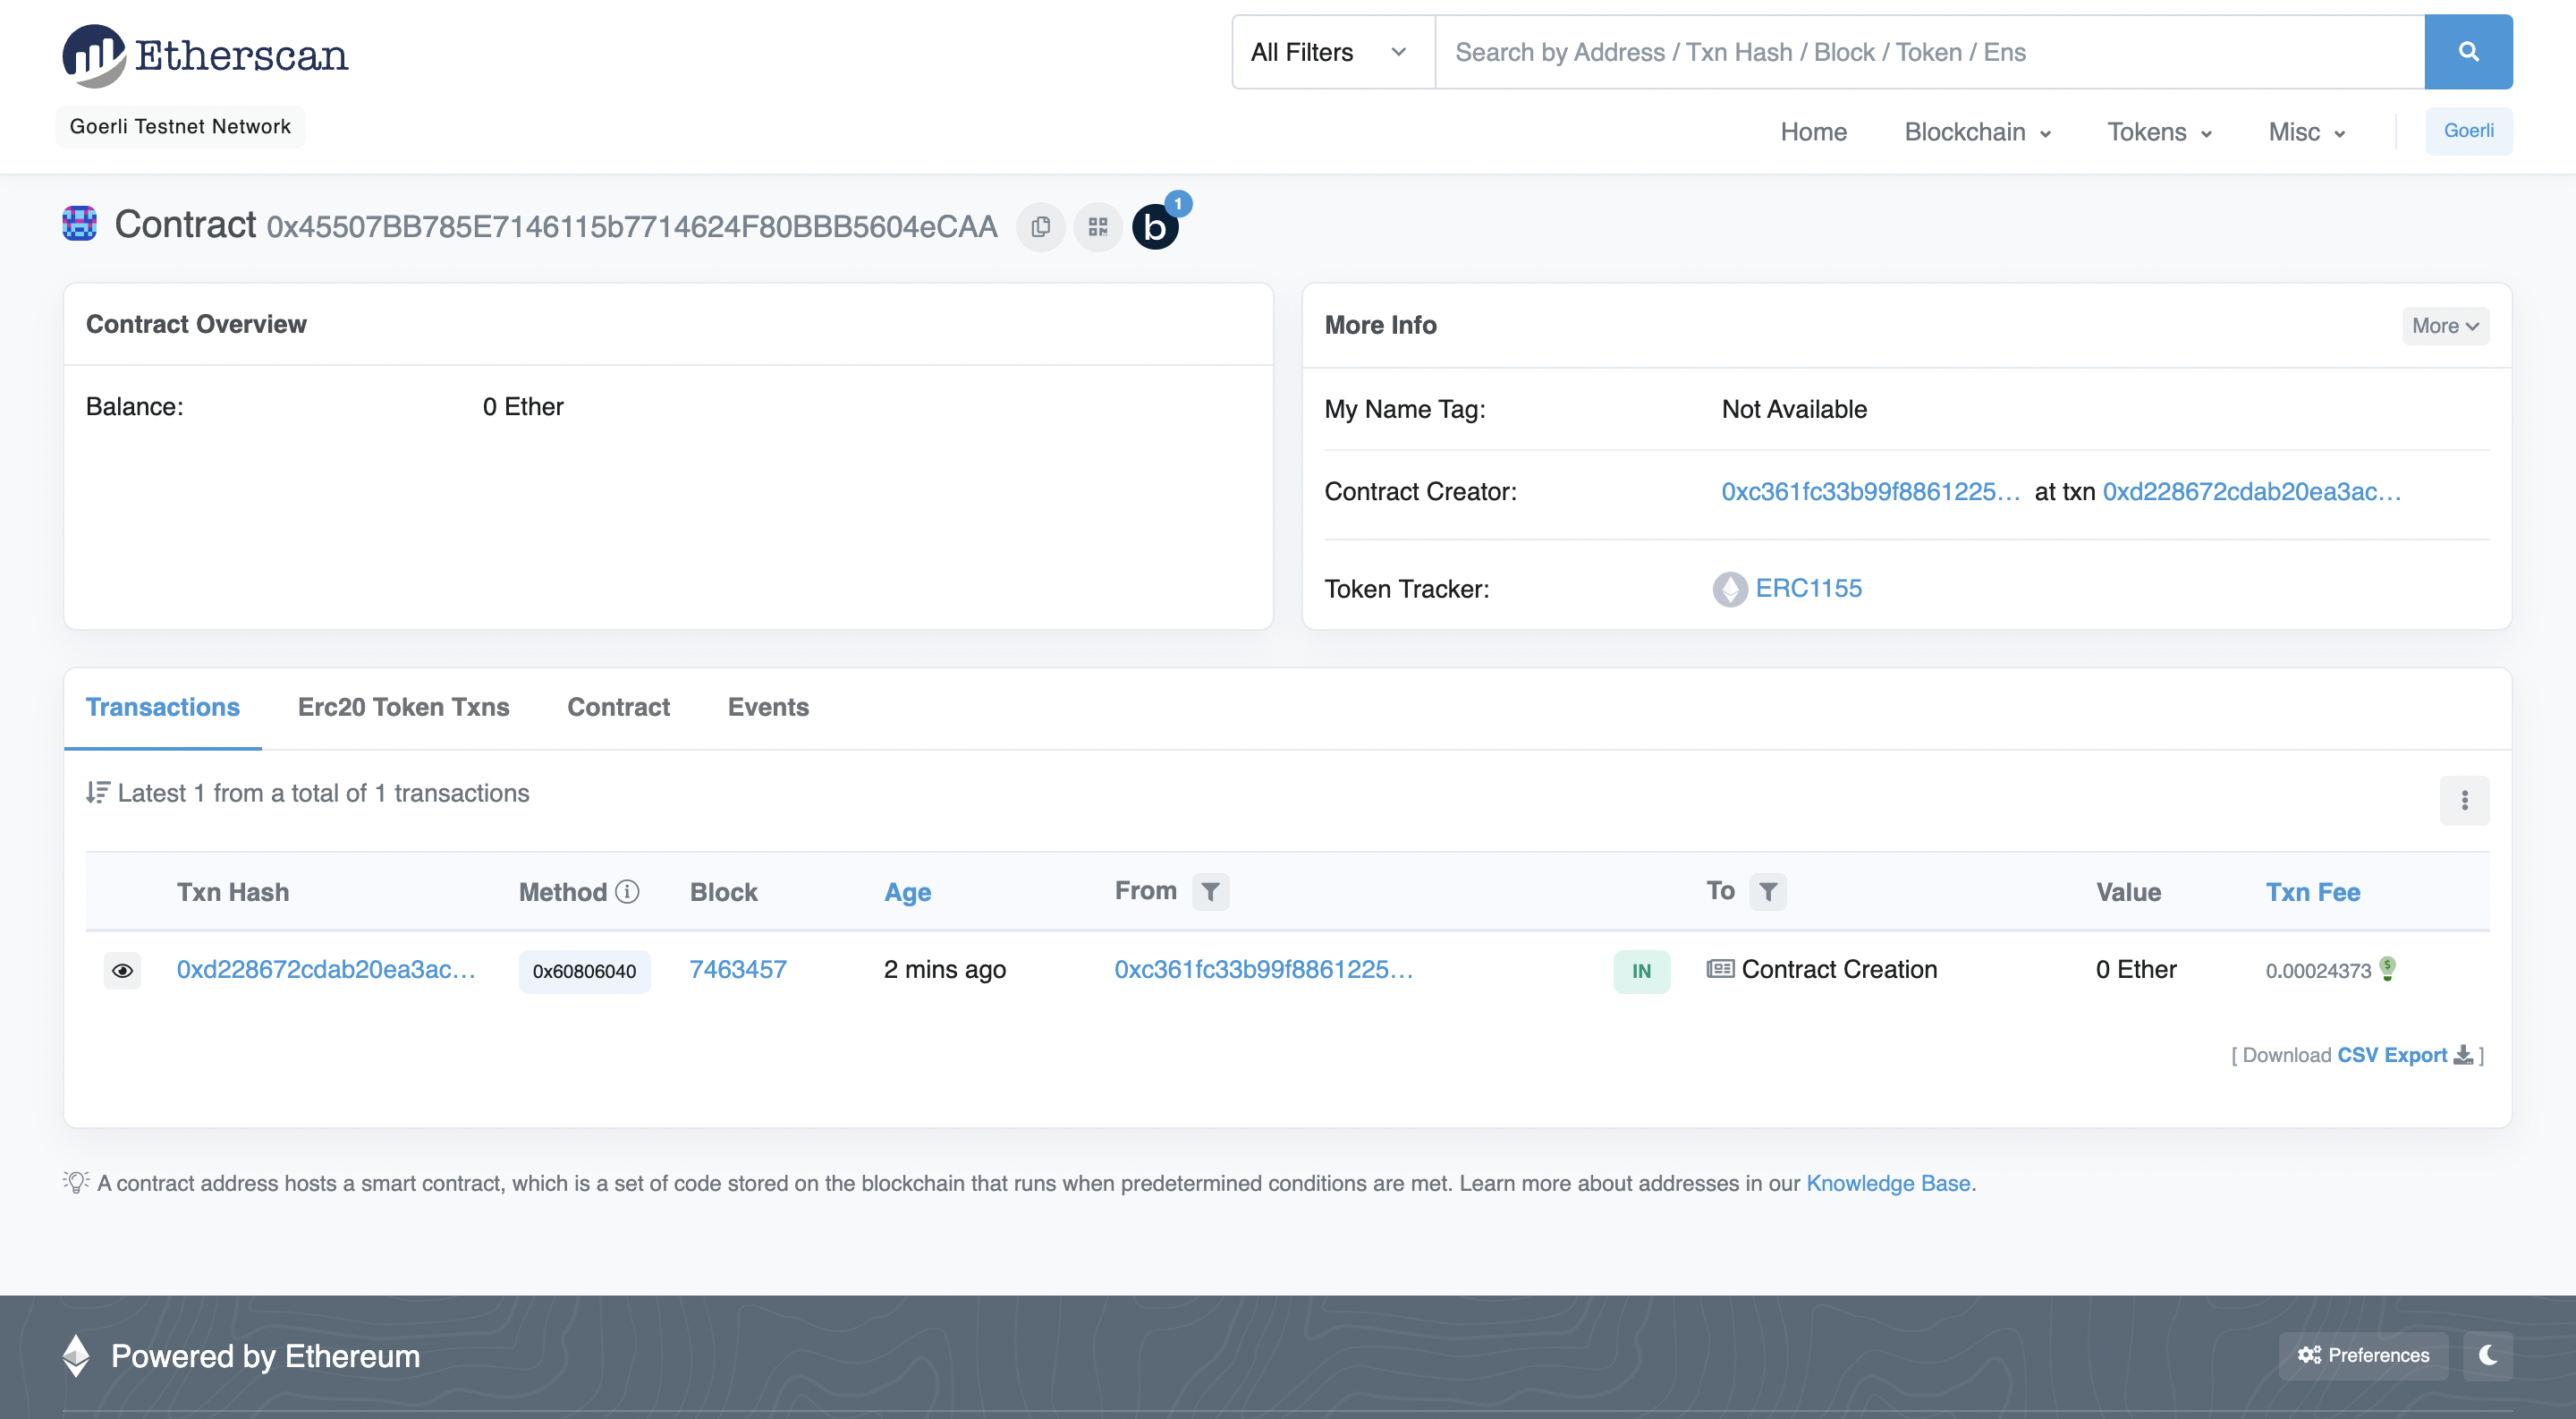The image size is (2576, 1419).
Task: Click the green gas fee bulb icon
Action: (x=2387, y=968)
